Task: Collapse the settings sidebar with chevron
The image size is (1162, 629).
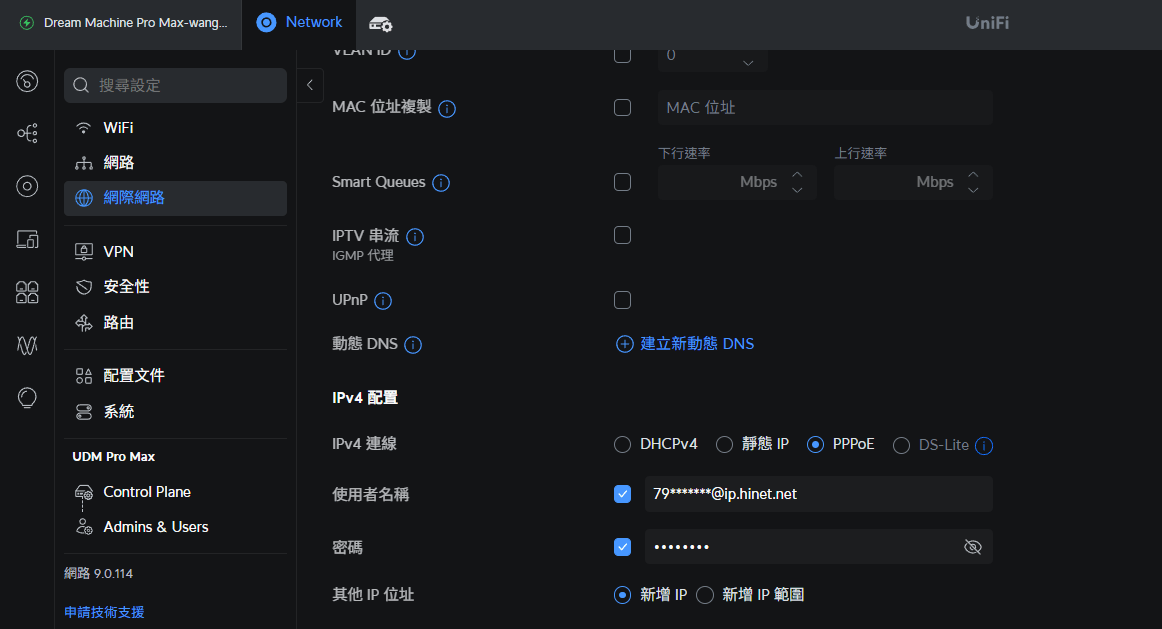Action: (310, 85)
